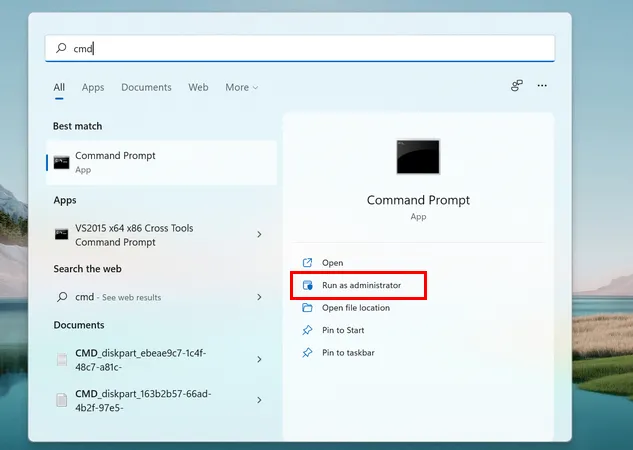Select the Web filter tab
Image resolution: width=633 pixels, height=450 pixels.
(x=198, y=88)
